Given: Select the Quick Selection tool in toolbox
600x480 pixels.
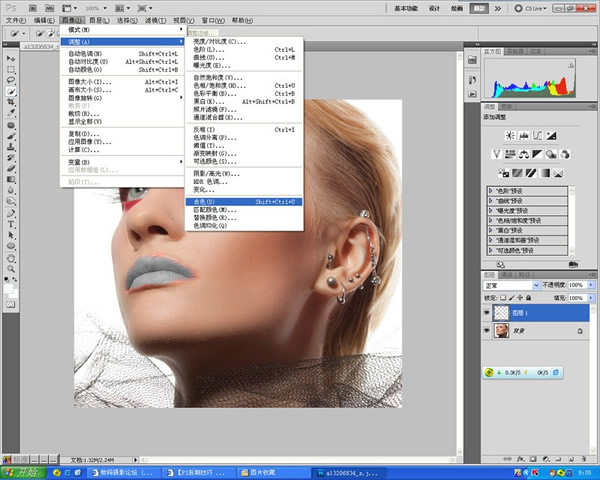Looking at the screenshot, I should click(x=11, y=91).
